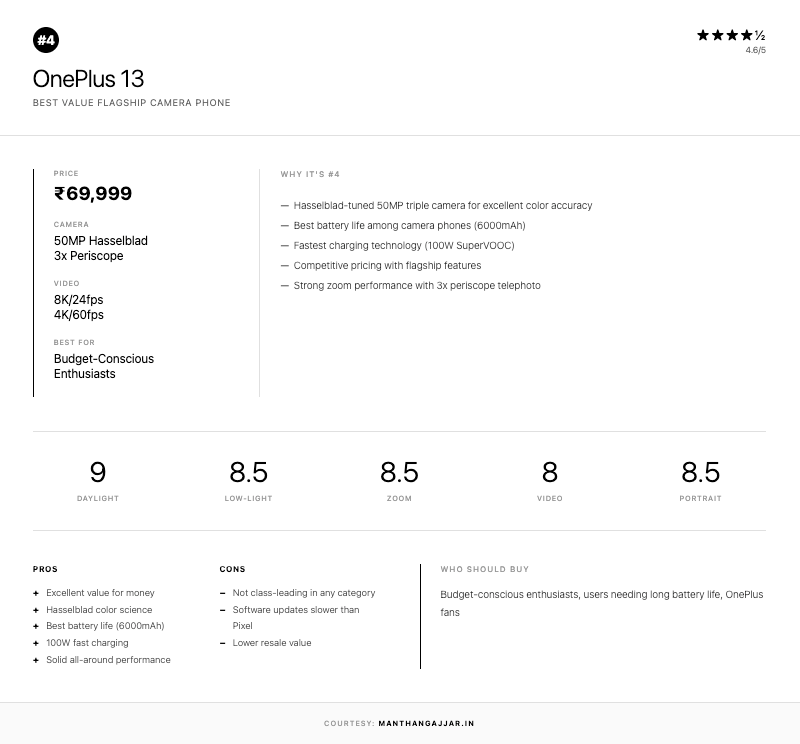Click the plus icon beside Hasselblad color science
800x744 pixels.
tap(36, 610)
